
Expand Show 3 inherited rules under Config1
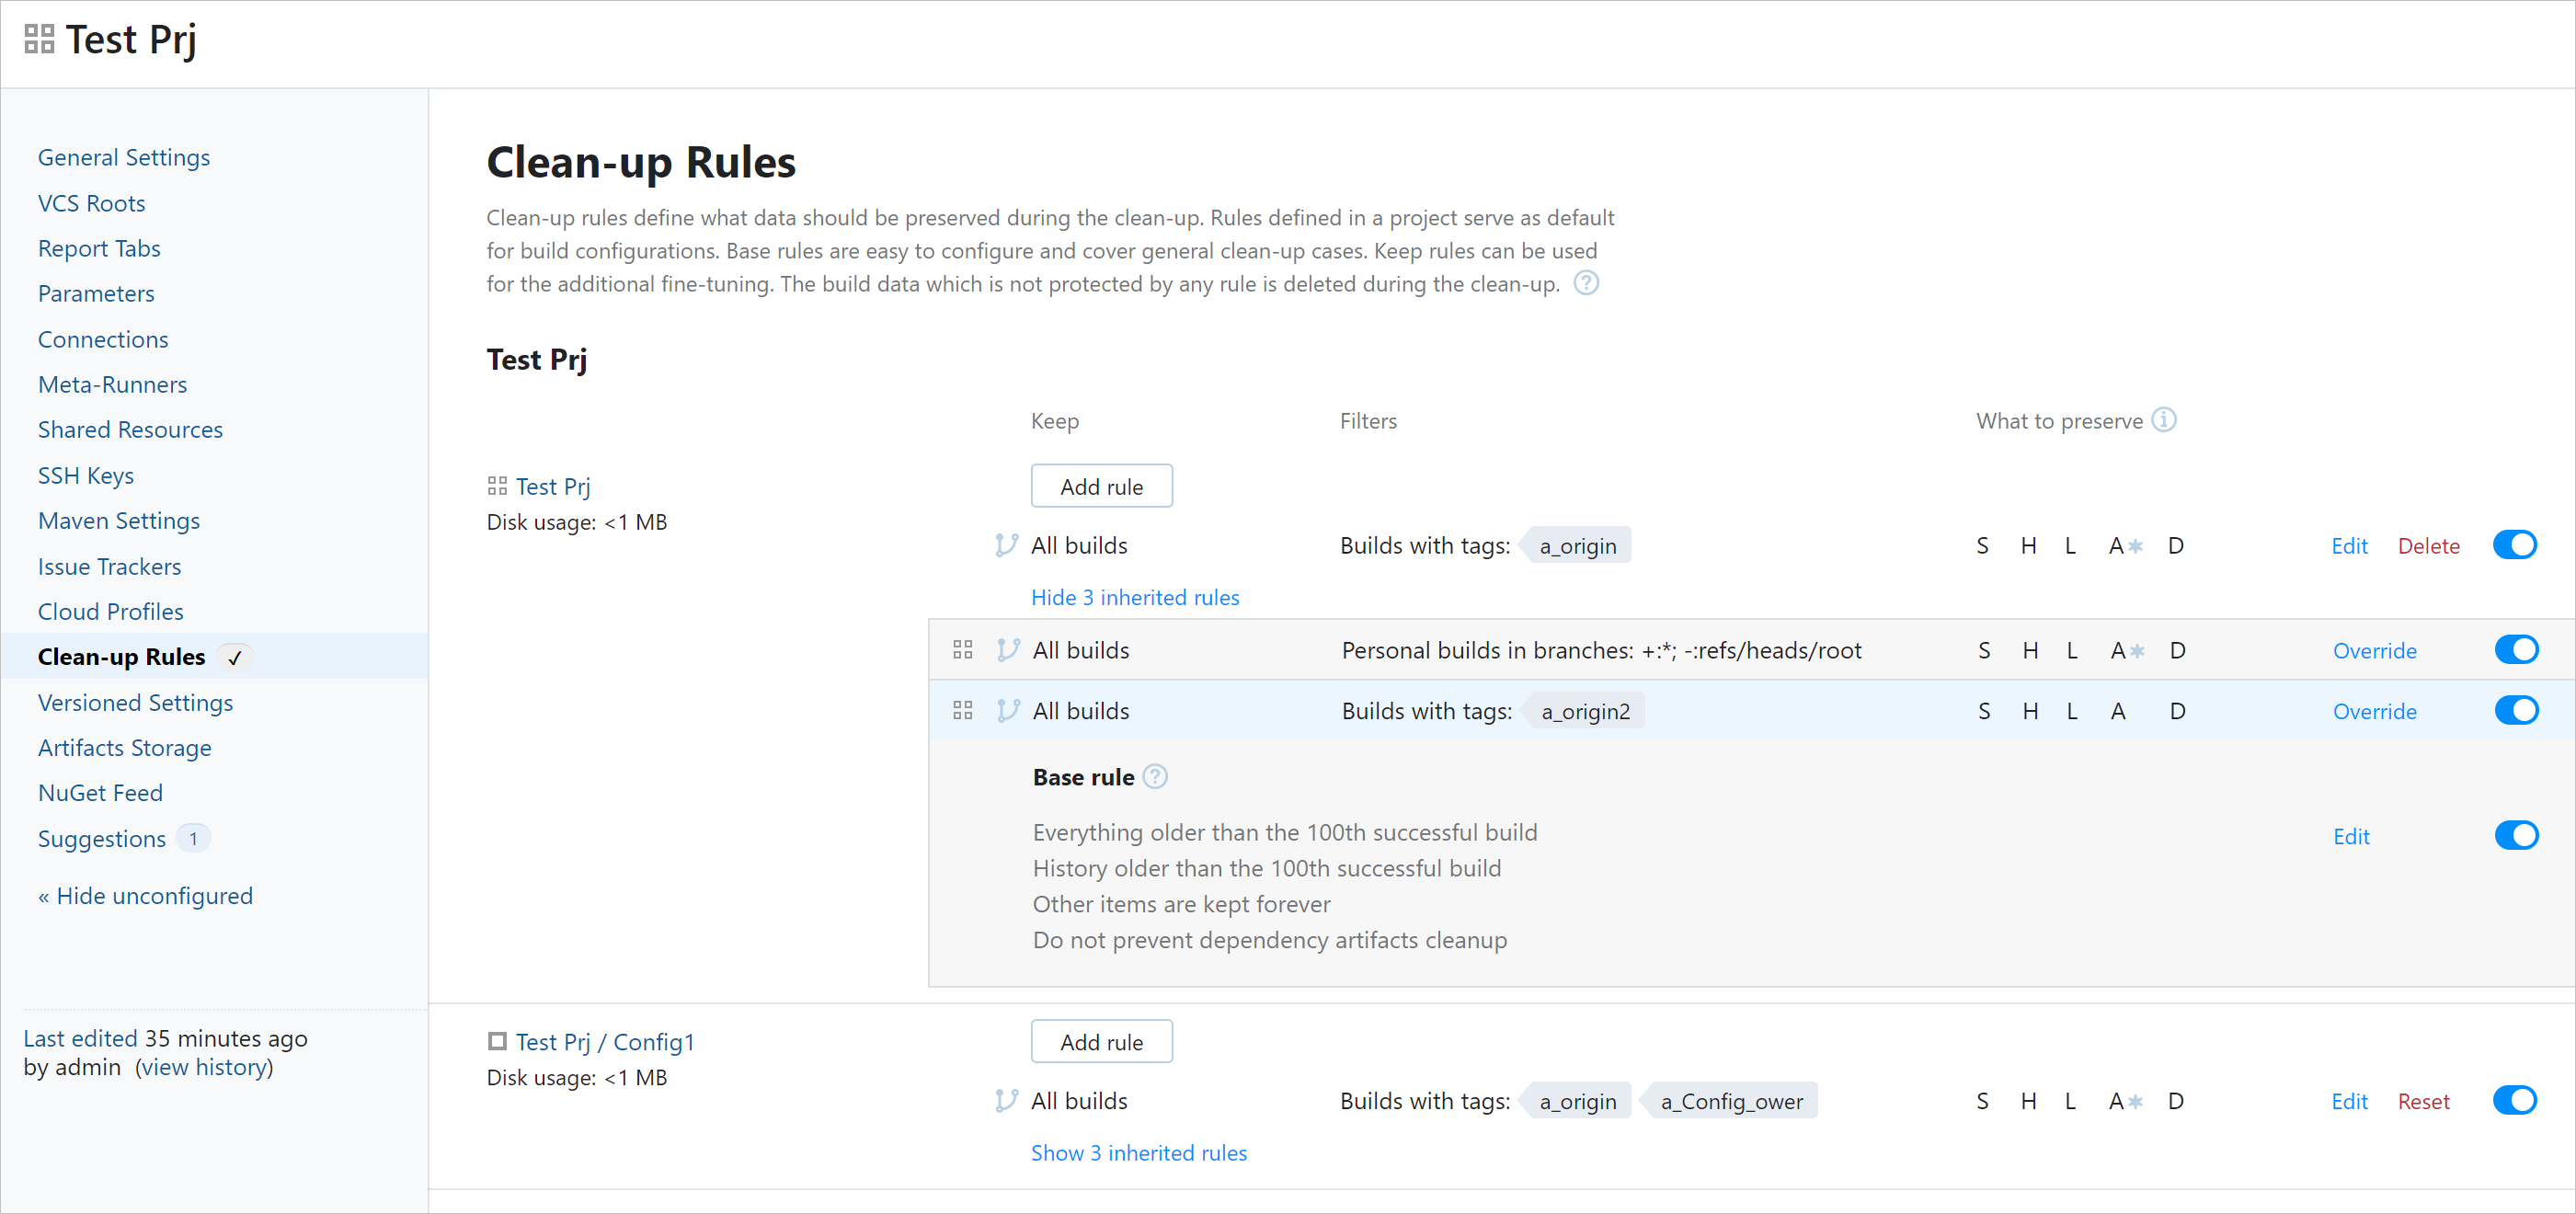[1139, 1152]
